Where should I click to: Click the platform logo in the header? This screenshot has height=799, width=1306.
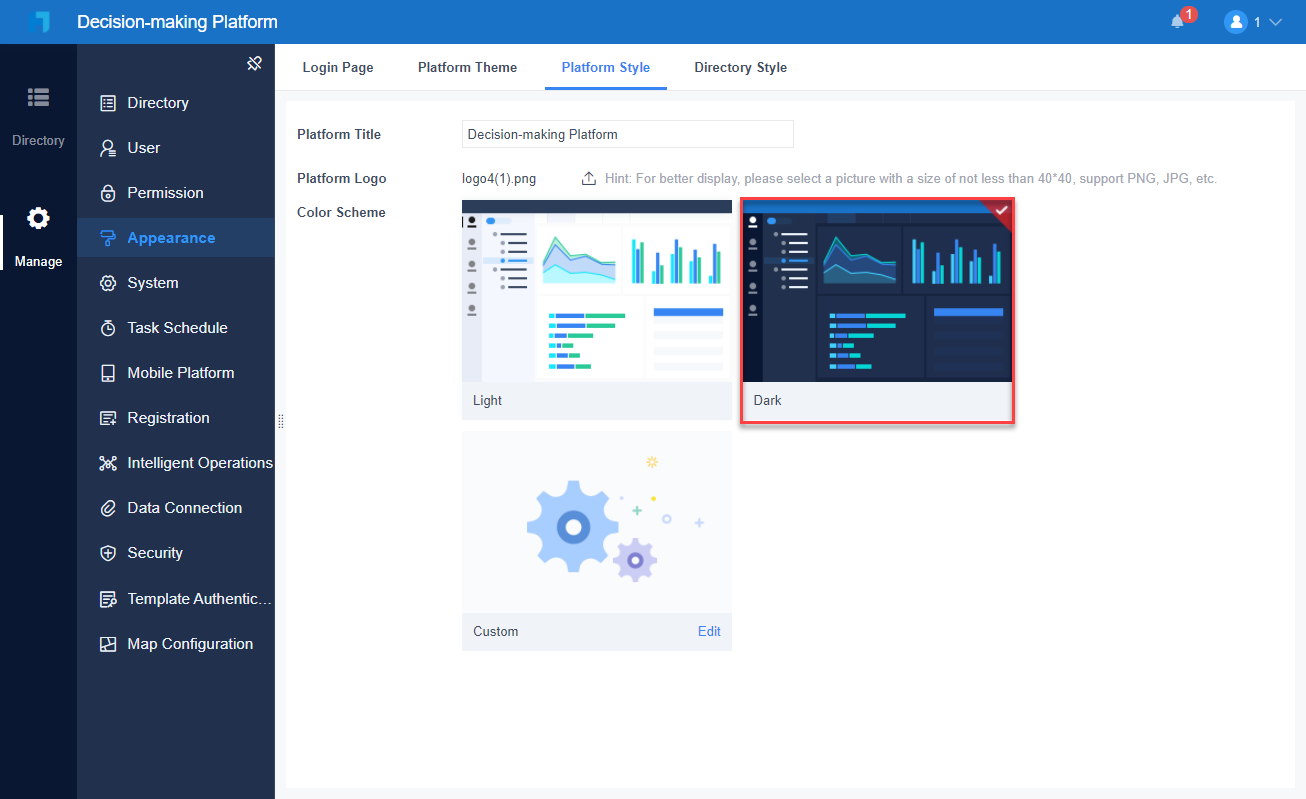[x=38, y=22]
